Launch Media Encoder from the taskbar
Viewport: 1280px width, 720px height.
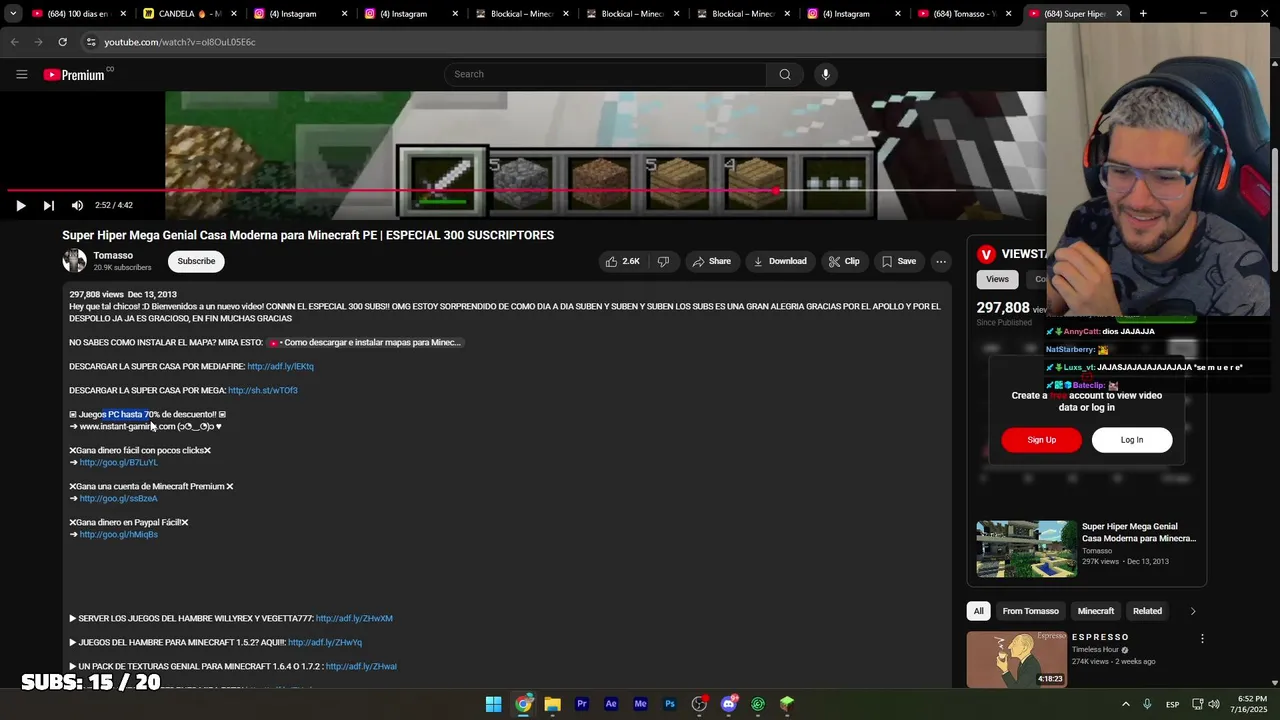(640, 704)
